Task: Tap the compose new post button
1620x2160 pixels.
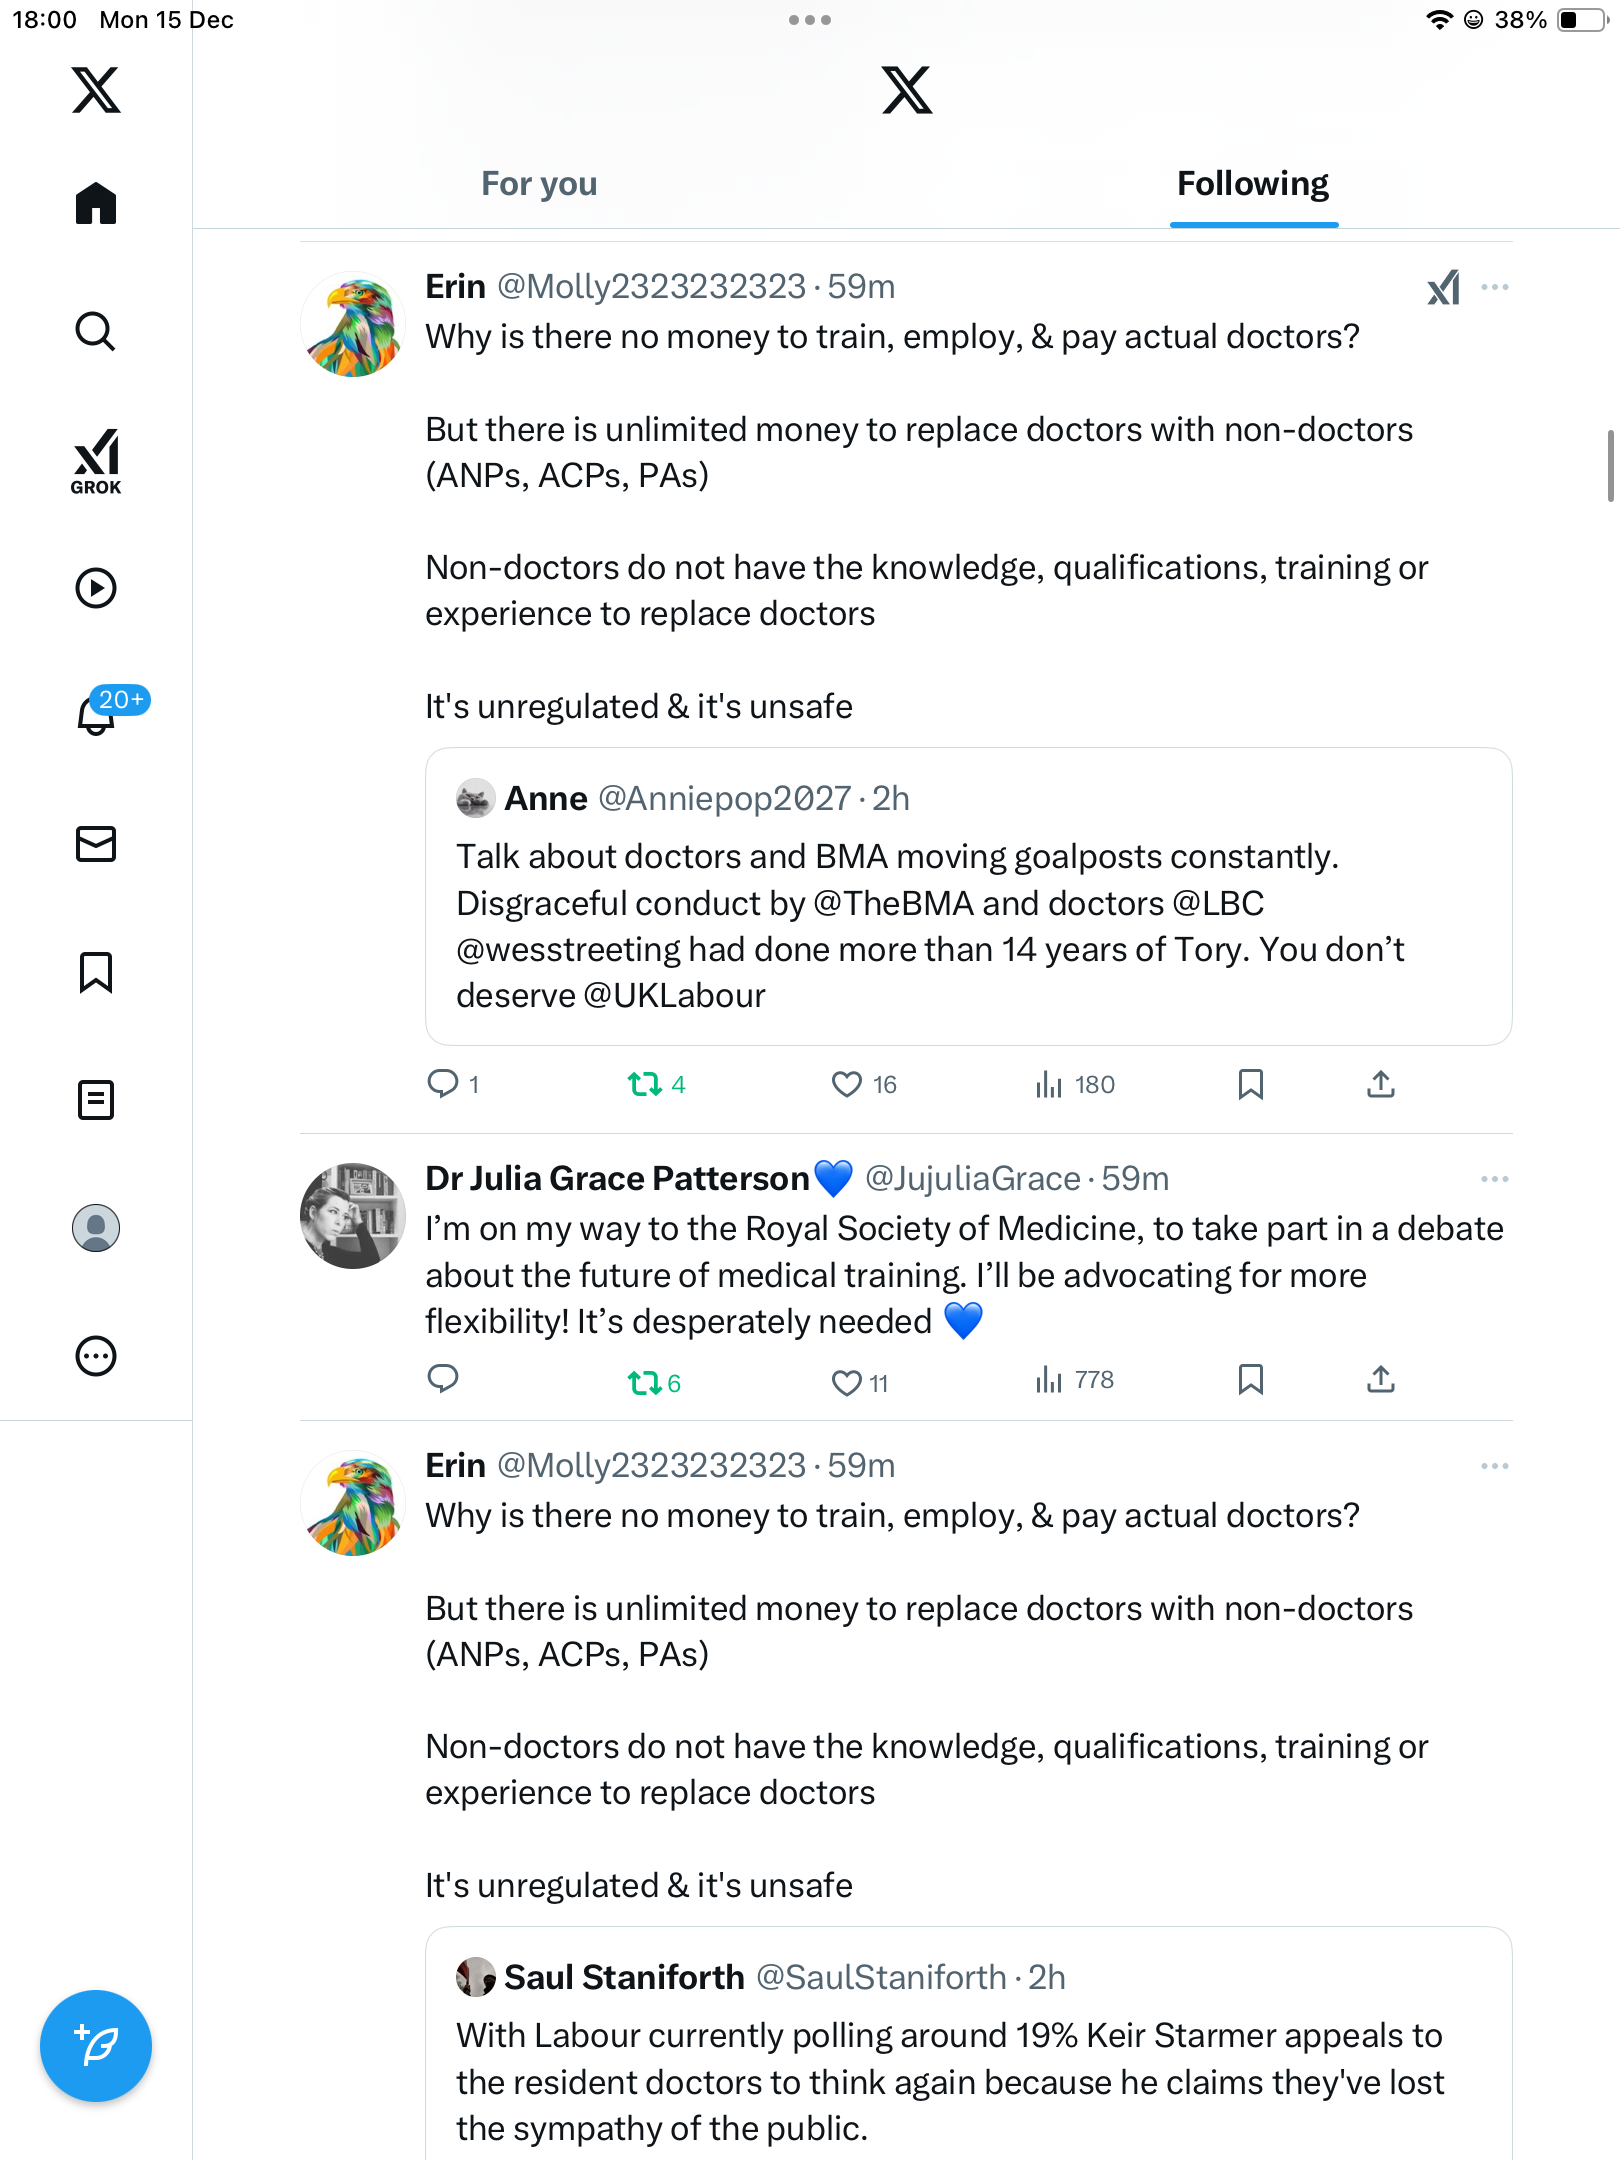Action: [96, 2046]
